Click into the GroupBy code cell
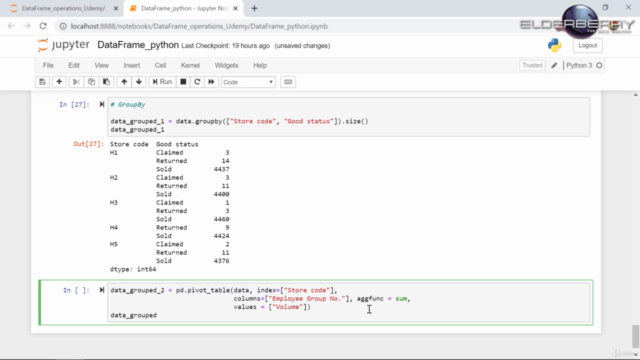Screen dimensions: 640x360 (349, 117)
